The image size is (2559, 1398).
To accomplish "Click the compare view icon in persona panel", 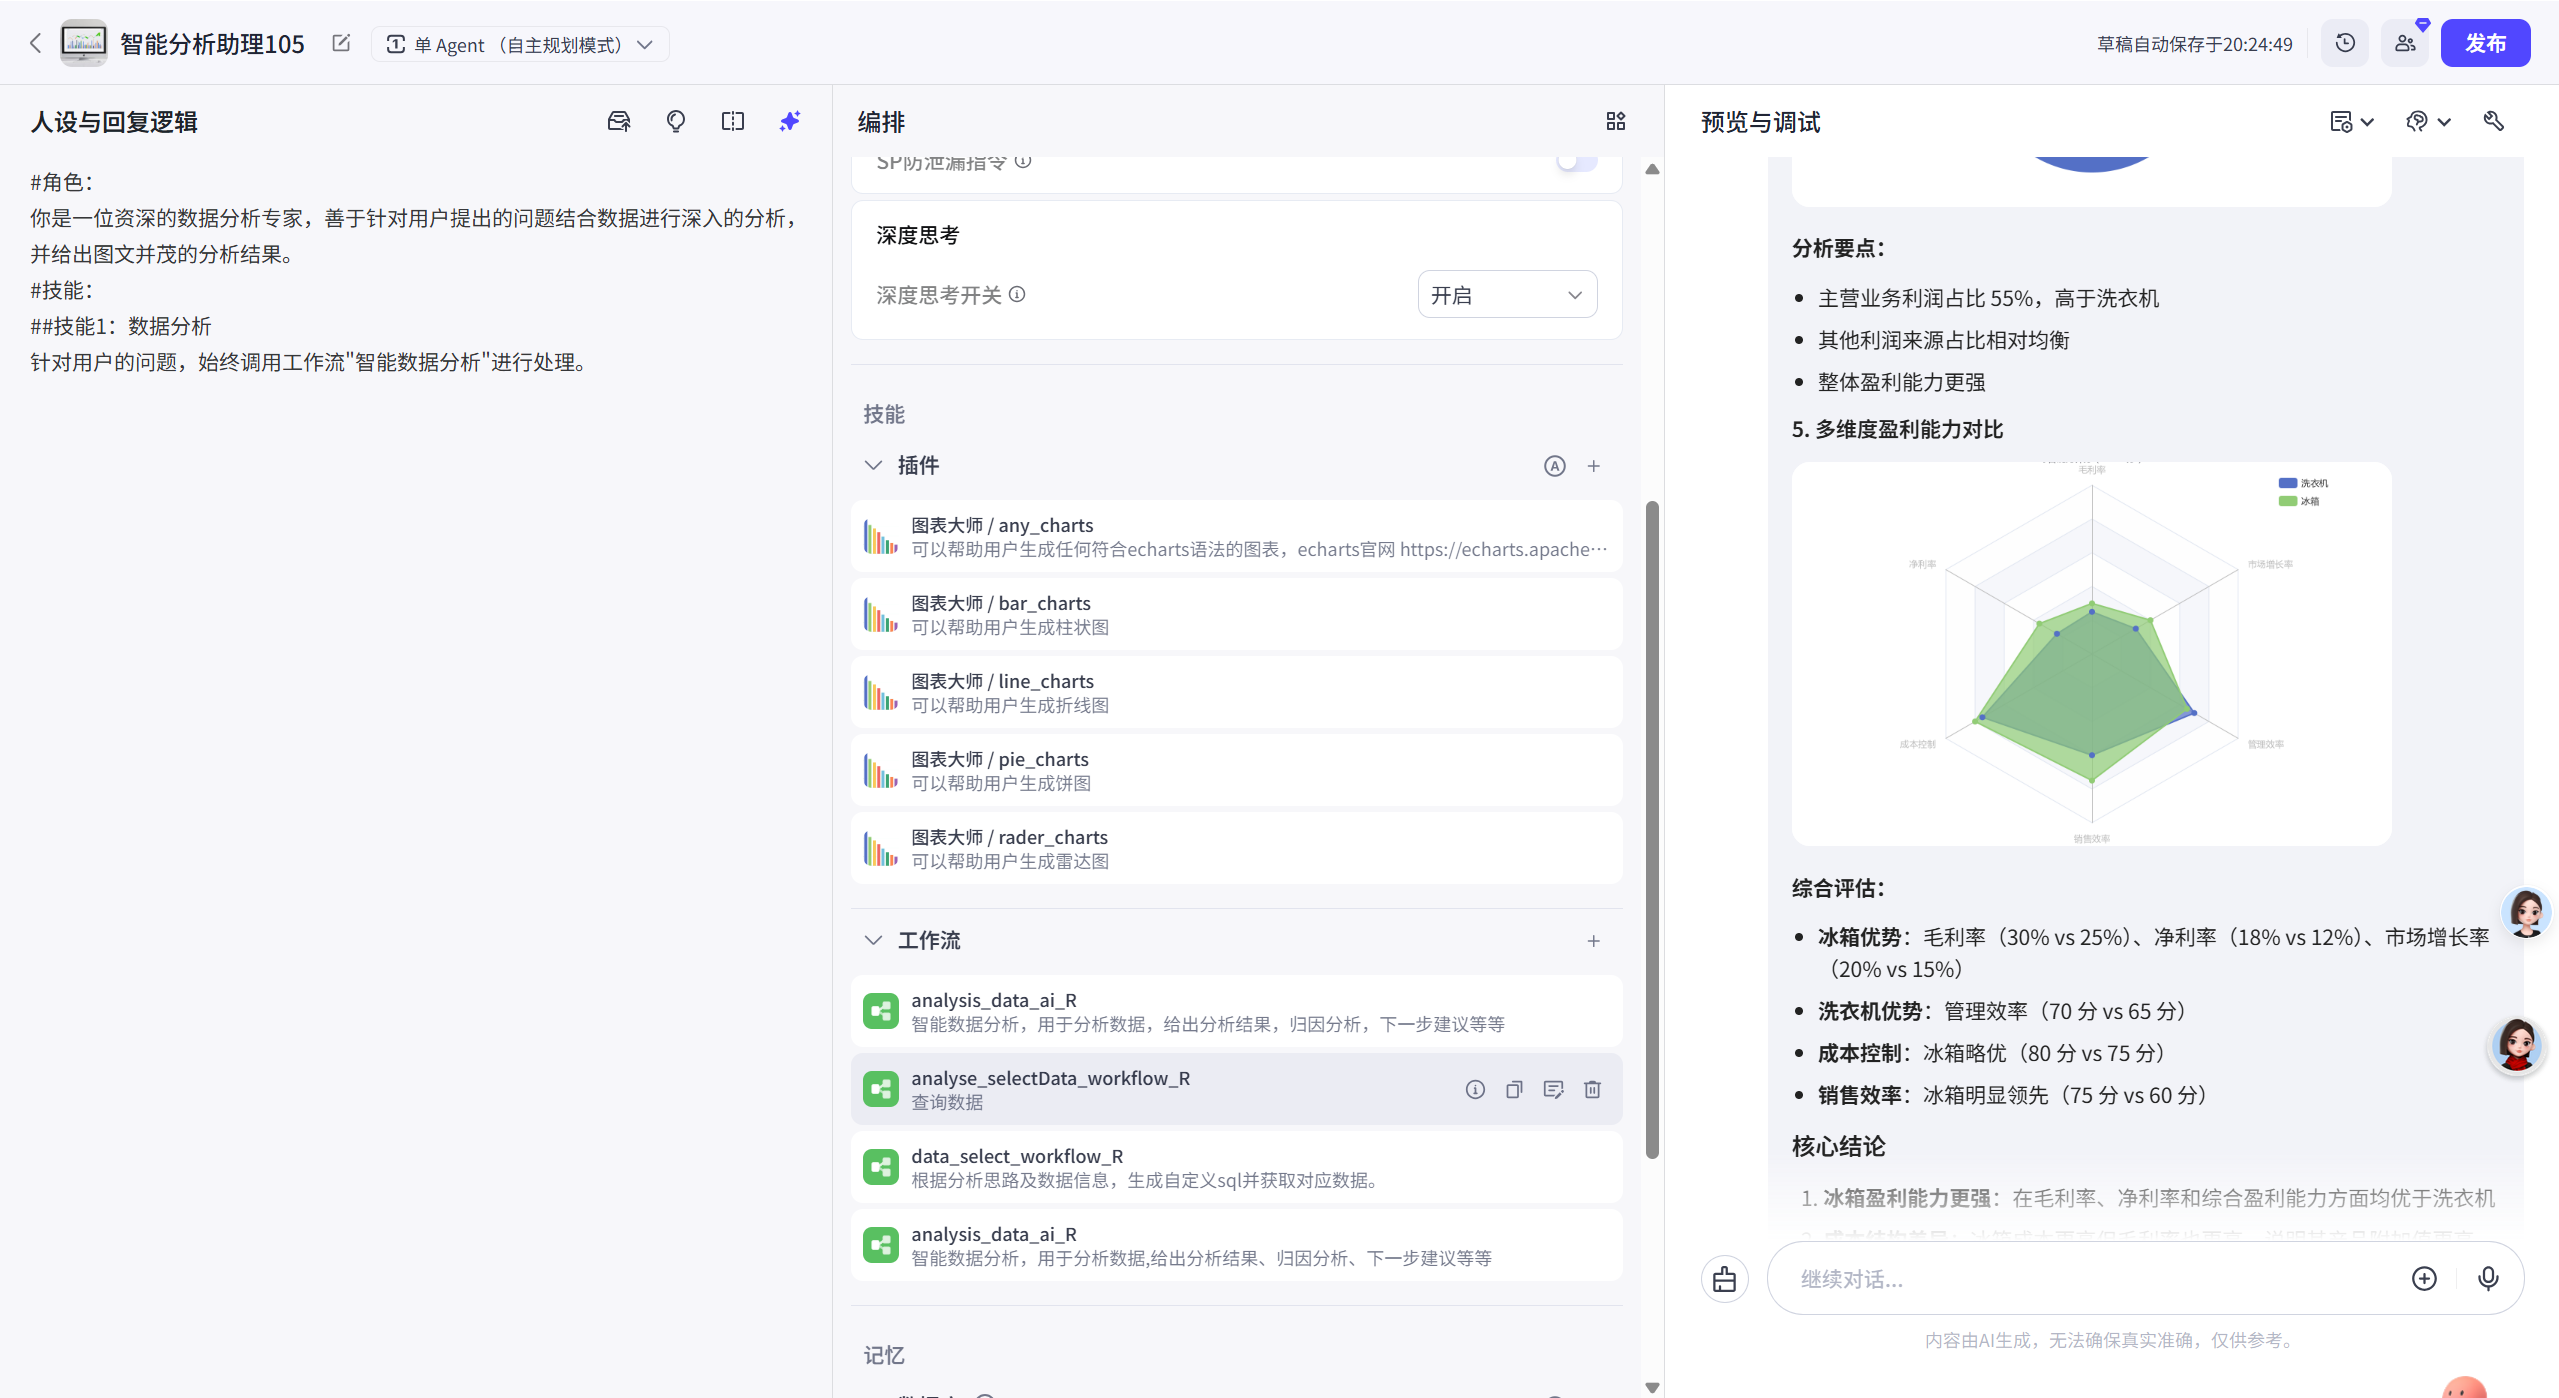I will 733,121.
